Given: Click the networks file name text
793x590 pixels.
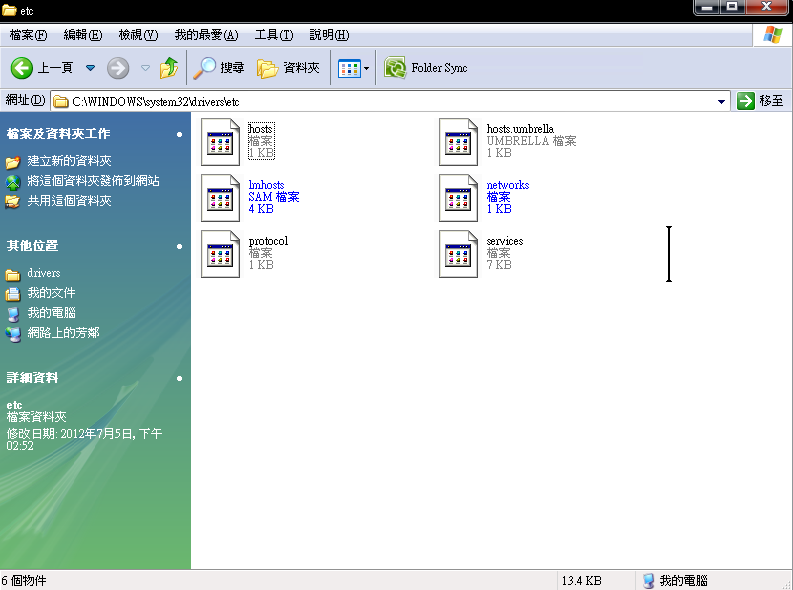Looking at the screenshot, I should point(508,185).
